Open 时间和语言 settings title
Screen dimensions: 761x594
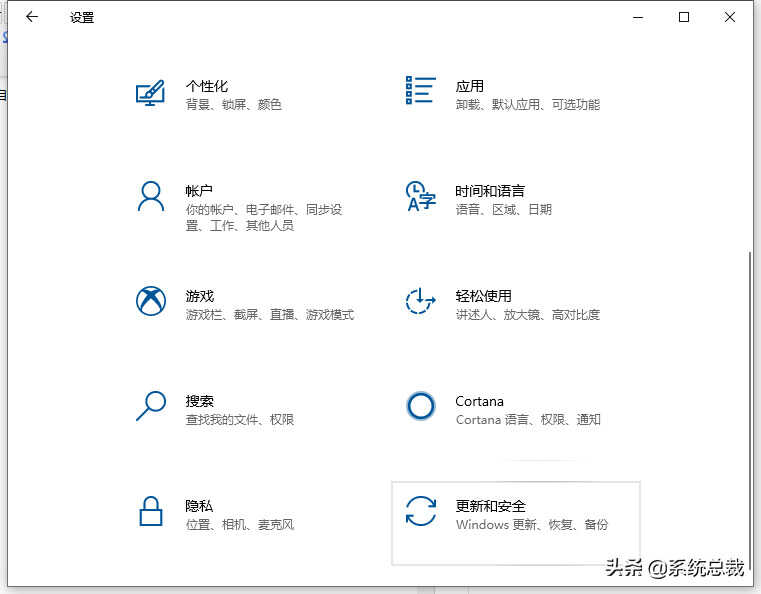tap(490, 191)
